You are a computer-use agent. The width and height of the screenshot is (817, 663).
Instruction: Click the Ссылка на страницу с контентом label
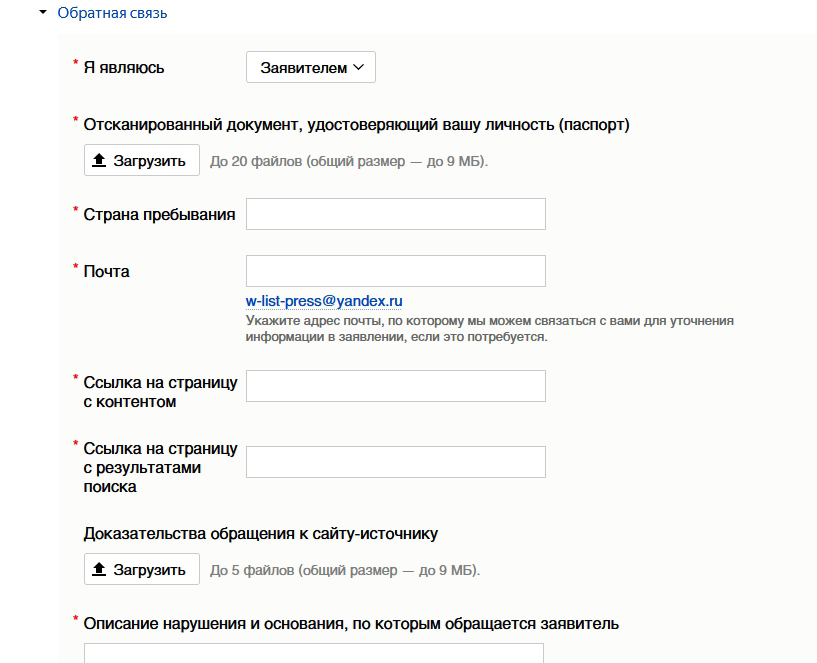[x=160, y=392]
